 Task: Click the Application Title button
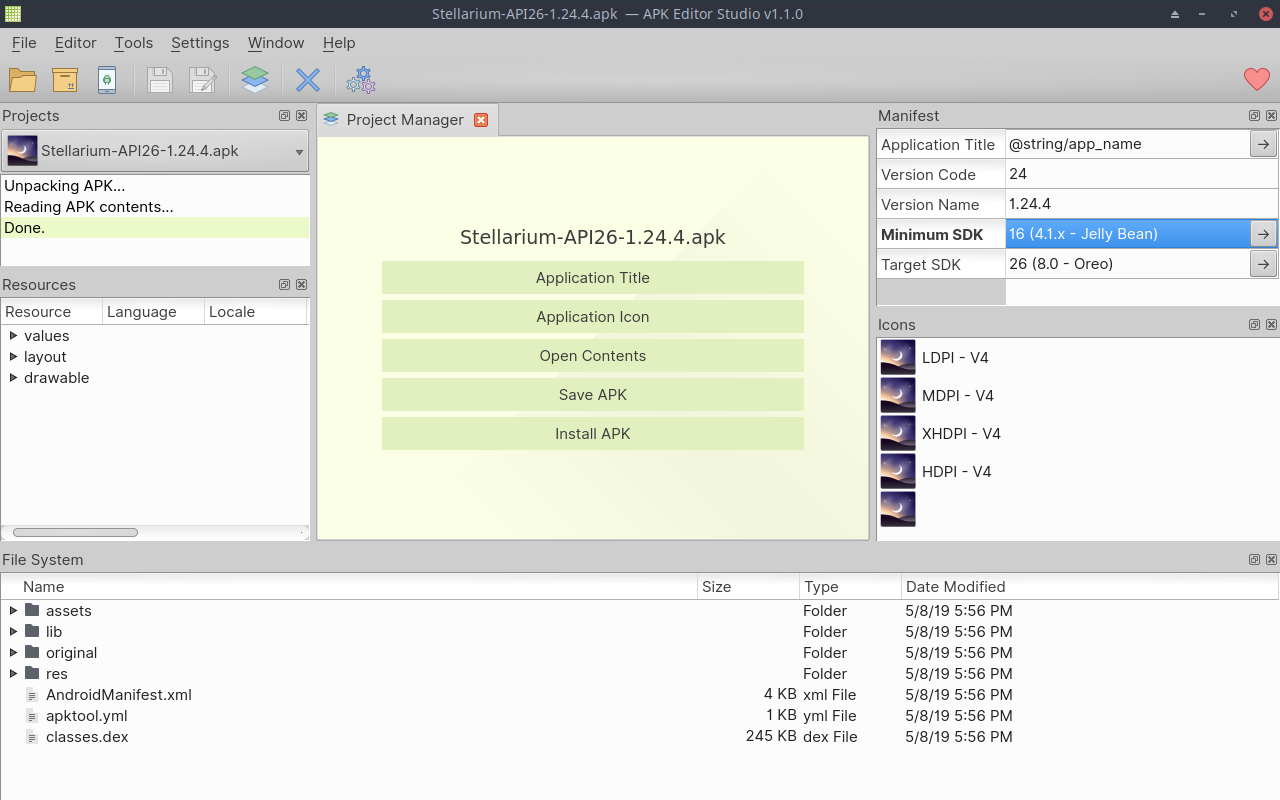[593, 278]
